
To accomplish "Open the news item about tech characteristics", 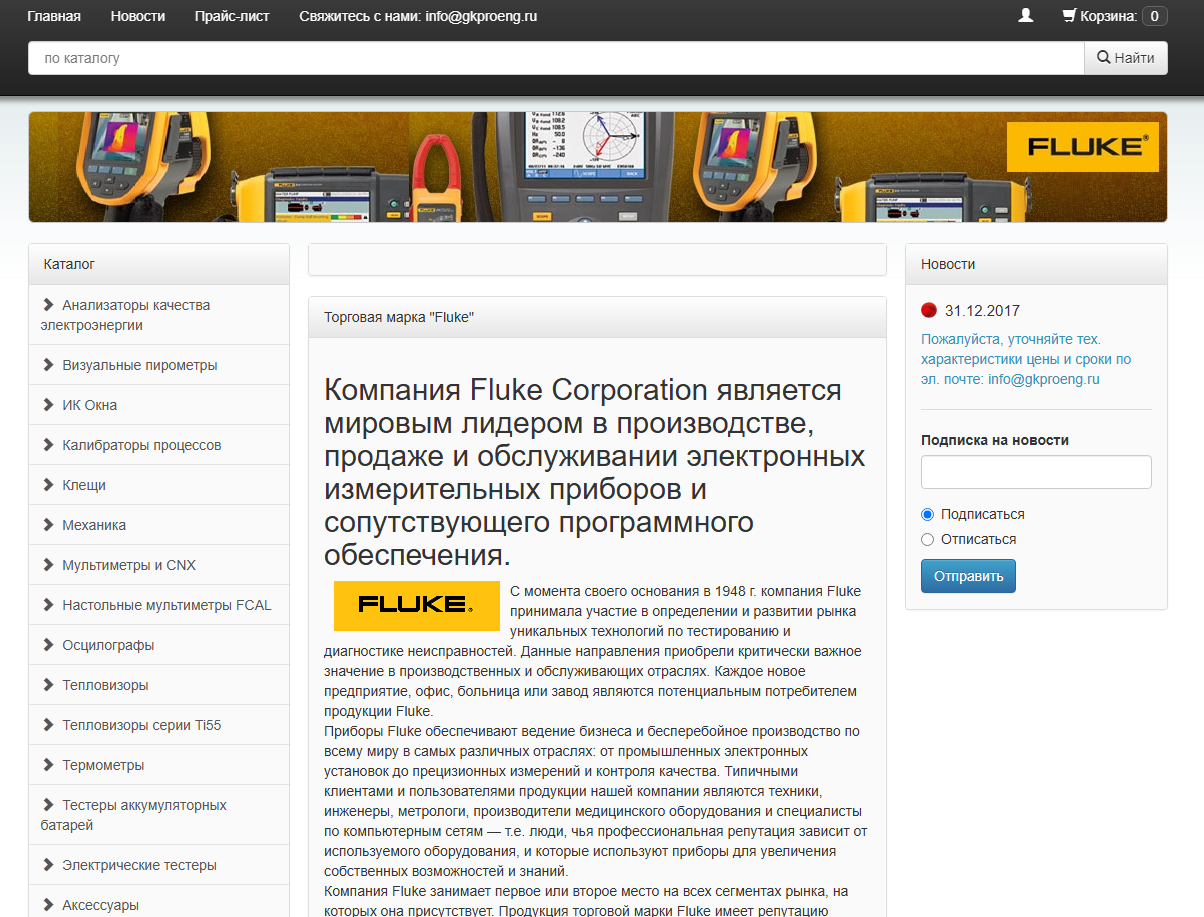I will pyautogui.click(x=1026, y=359).
